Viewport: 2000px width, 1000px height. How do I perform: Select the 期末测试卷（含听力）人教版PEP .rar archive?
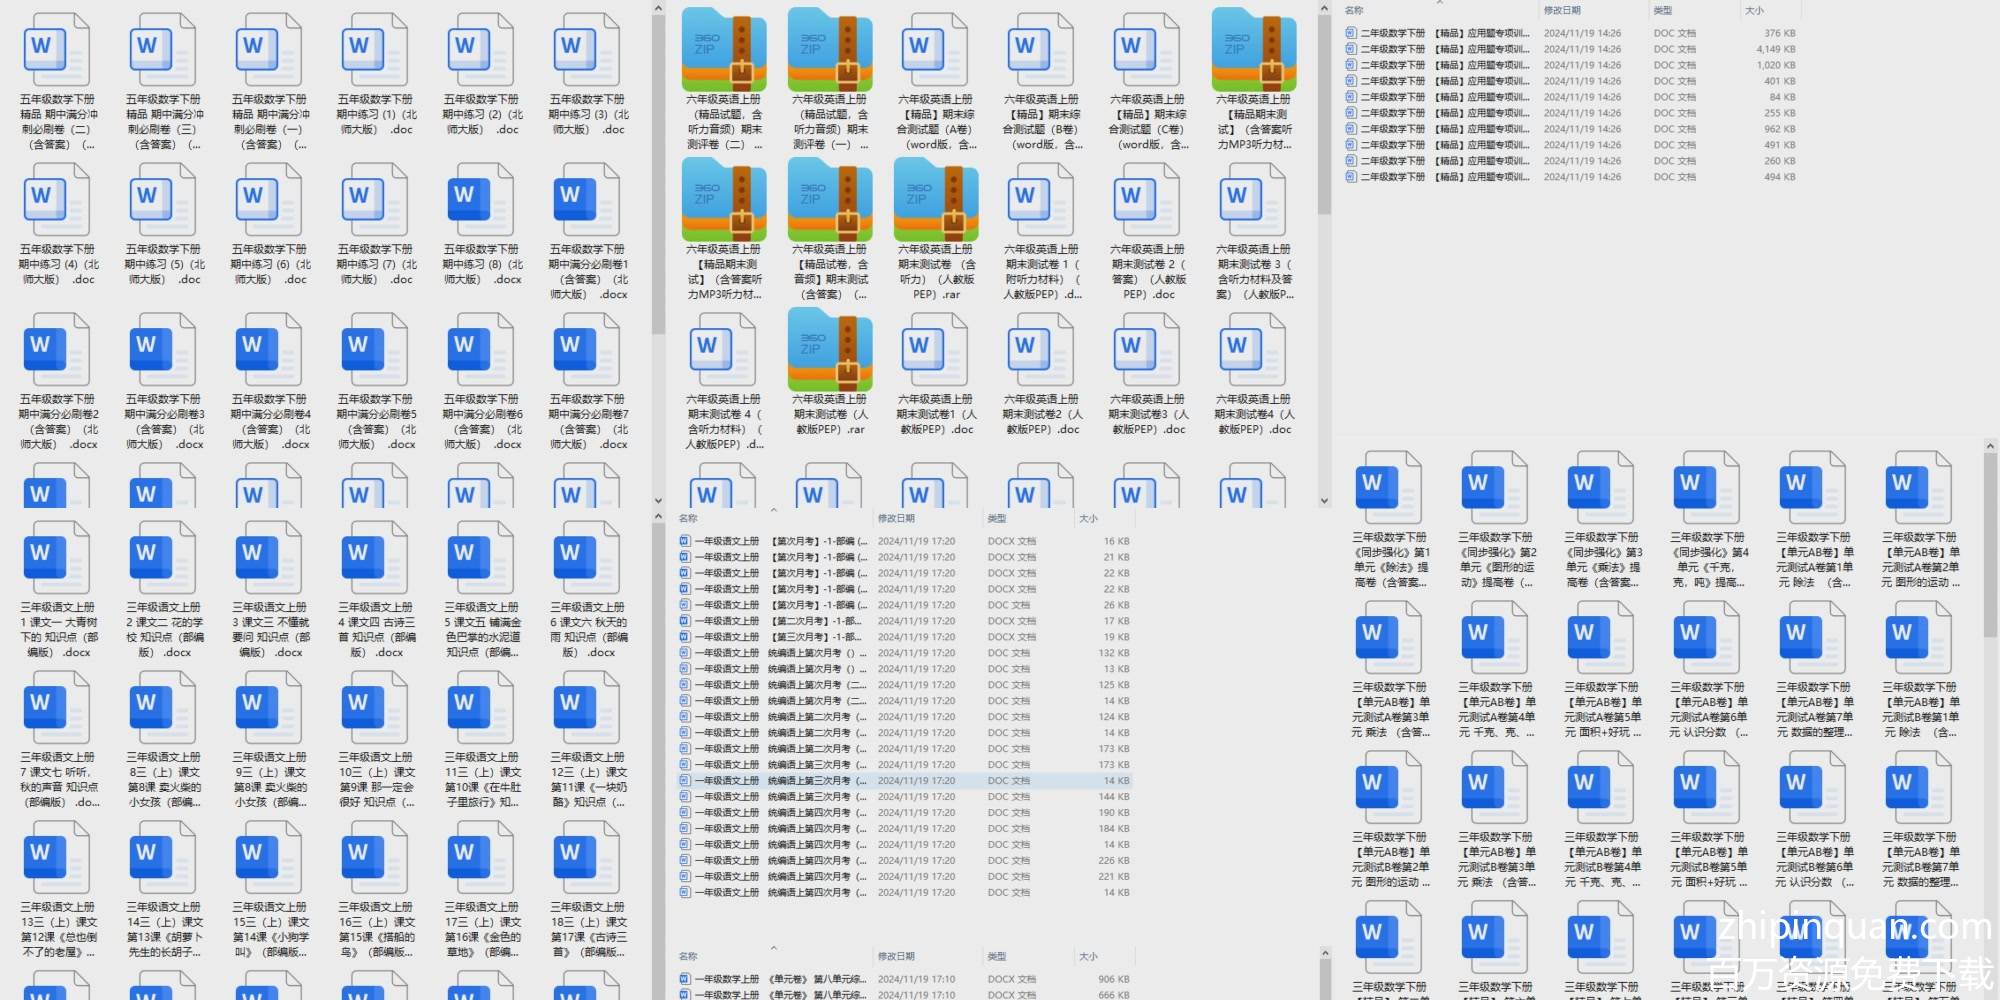click(x=935, y=200)
